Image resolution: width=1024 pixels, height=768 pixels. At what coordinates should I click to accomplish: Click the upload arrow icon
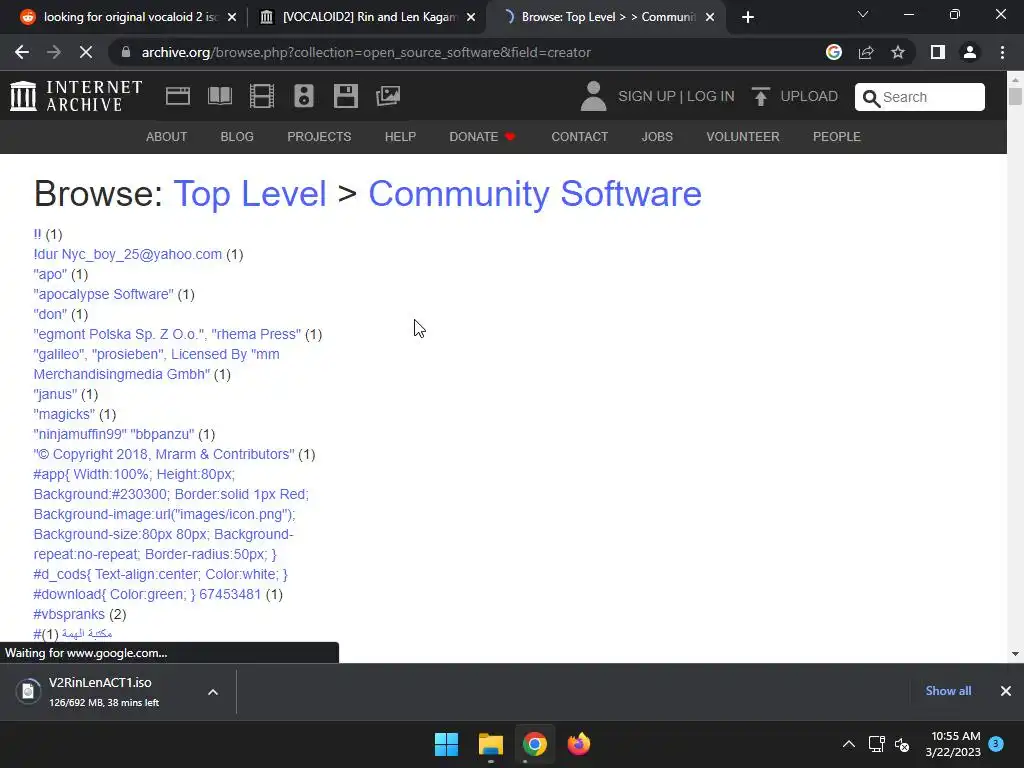[x=760, y=96]
